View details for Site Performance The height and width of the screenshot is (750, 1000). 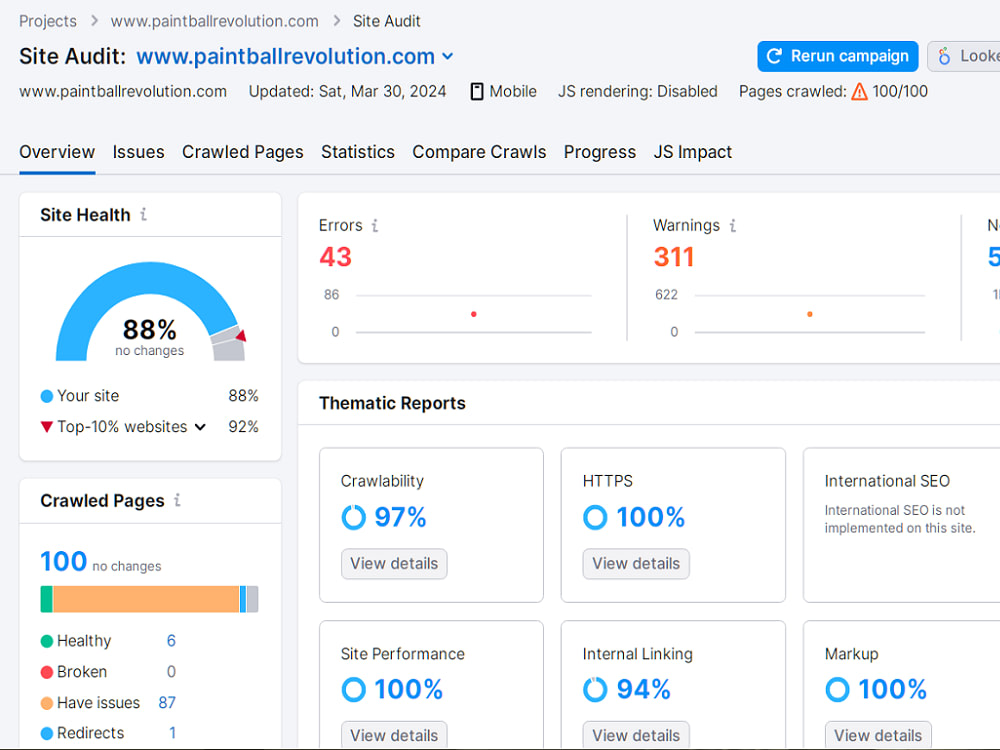(x=394, y=735)
